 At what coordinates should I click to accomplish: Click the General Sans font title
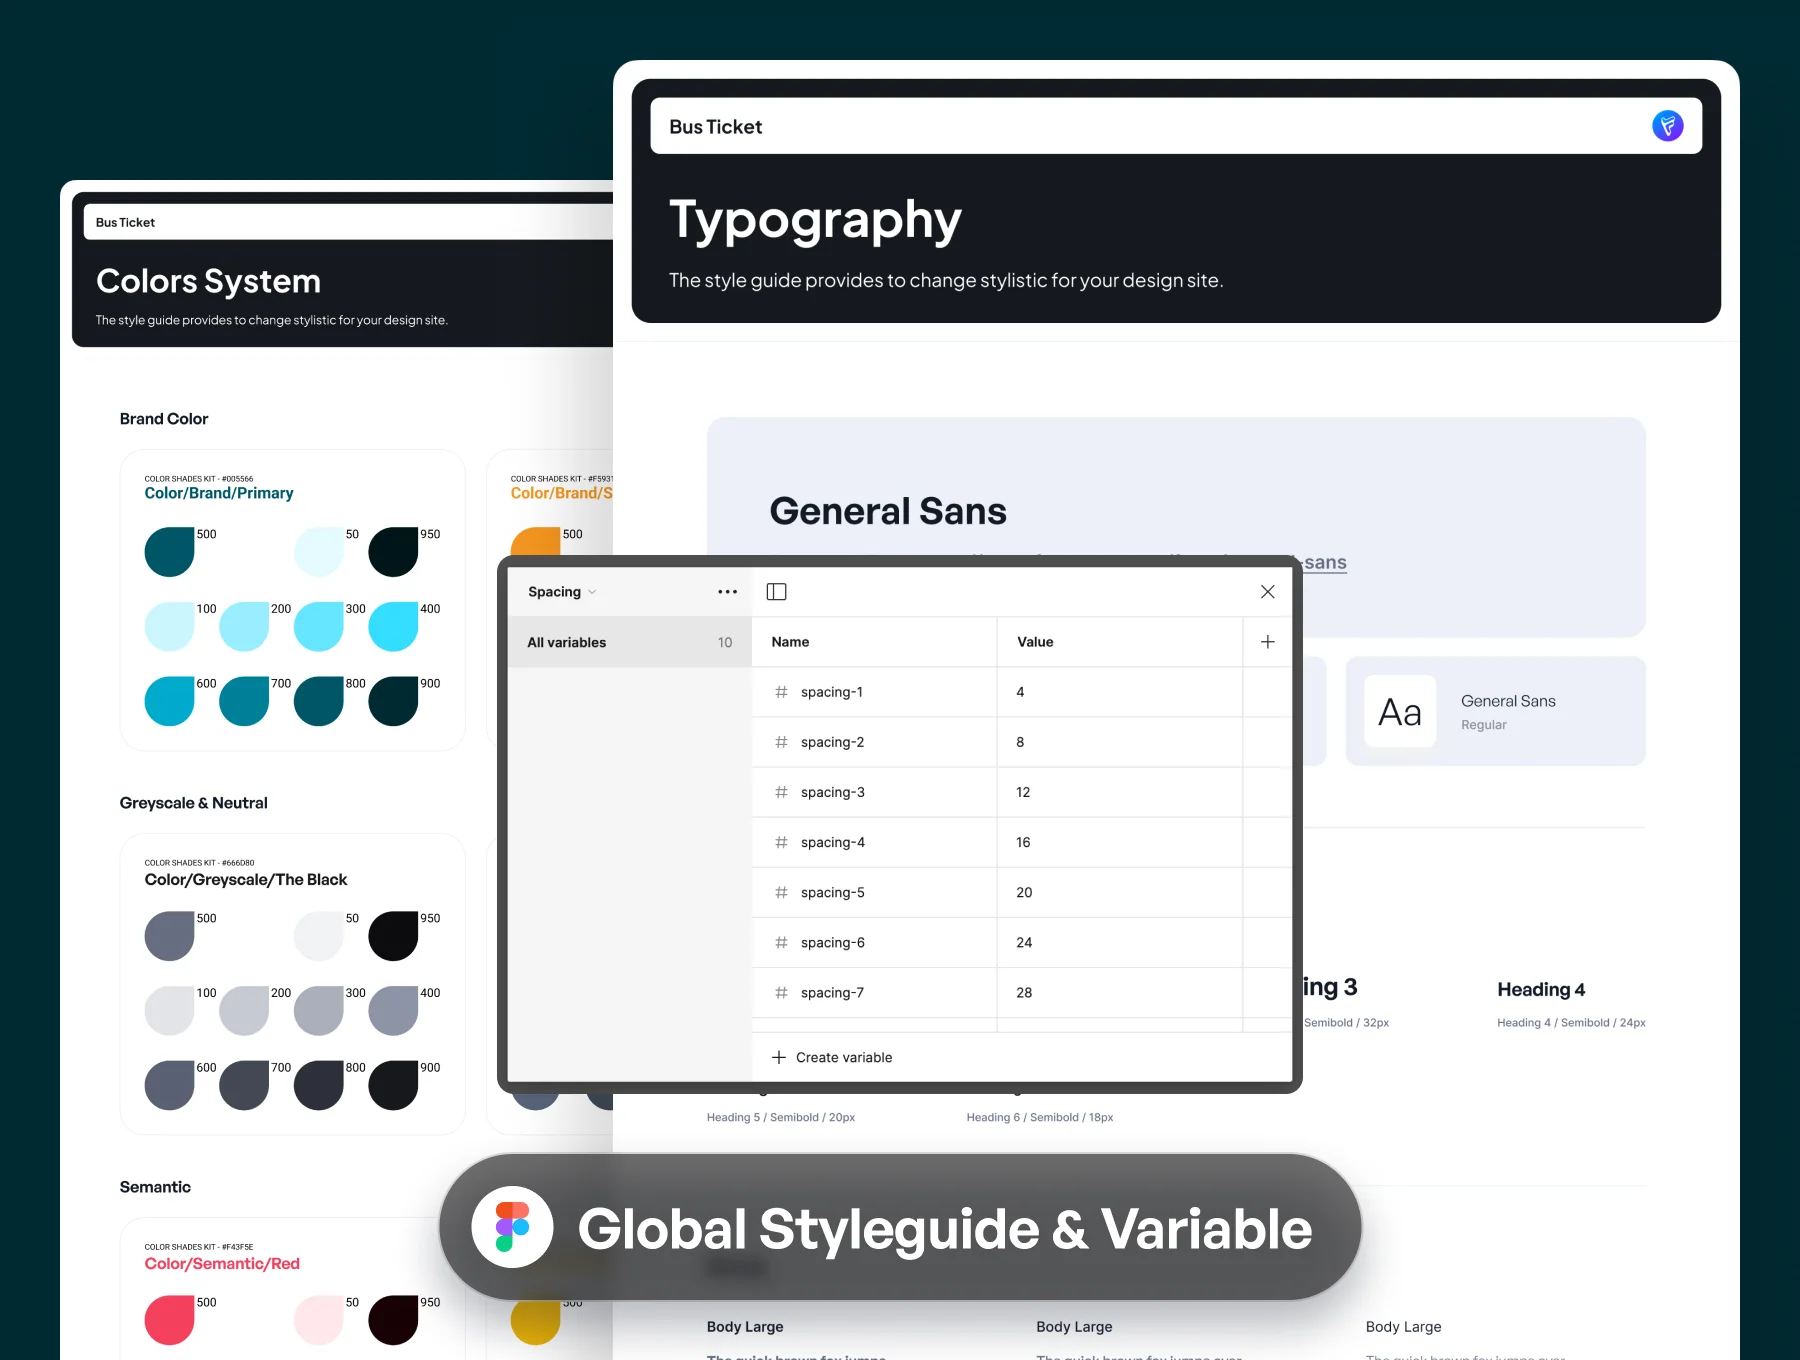tap(888, 511)
